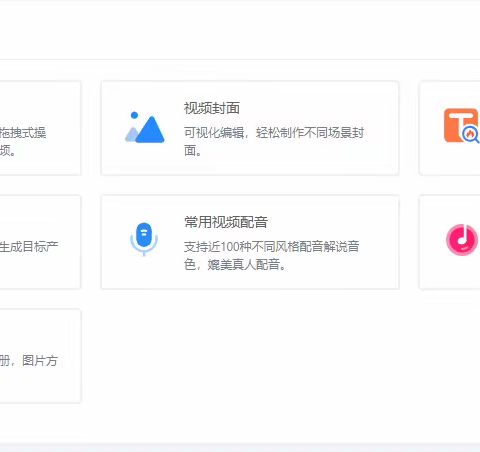The height and width of the screenshot is (452, 480).
Task: Open the card mentioning 拖拽式操
Action: coord(40,128)
